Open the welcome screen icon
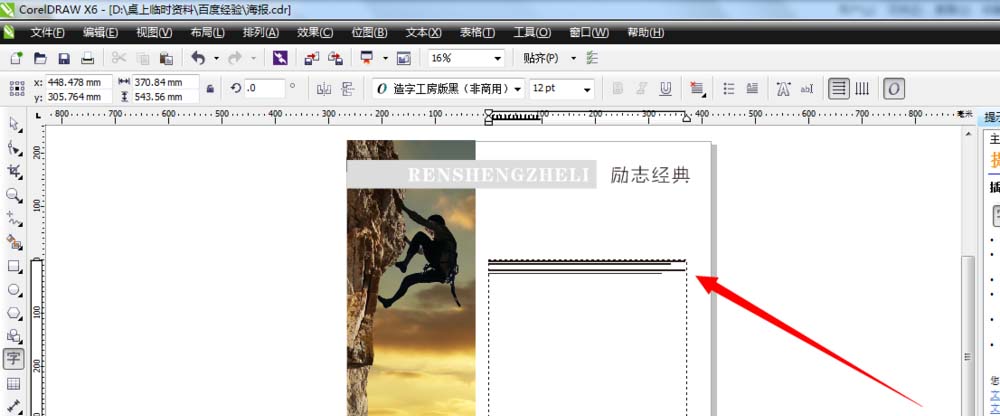This screenshot has width=1000, height=416. point(404,58)
